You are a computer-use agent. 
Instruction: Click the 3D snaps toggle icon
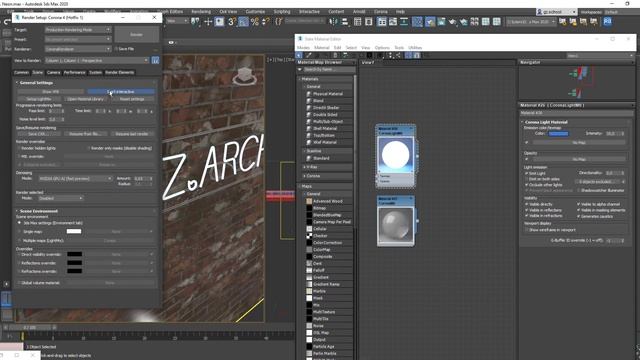(x=232, y=22)
